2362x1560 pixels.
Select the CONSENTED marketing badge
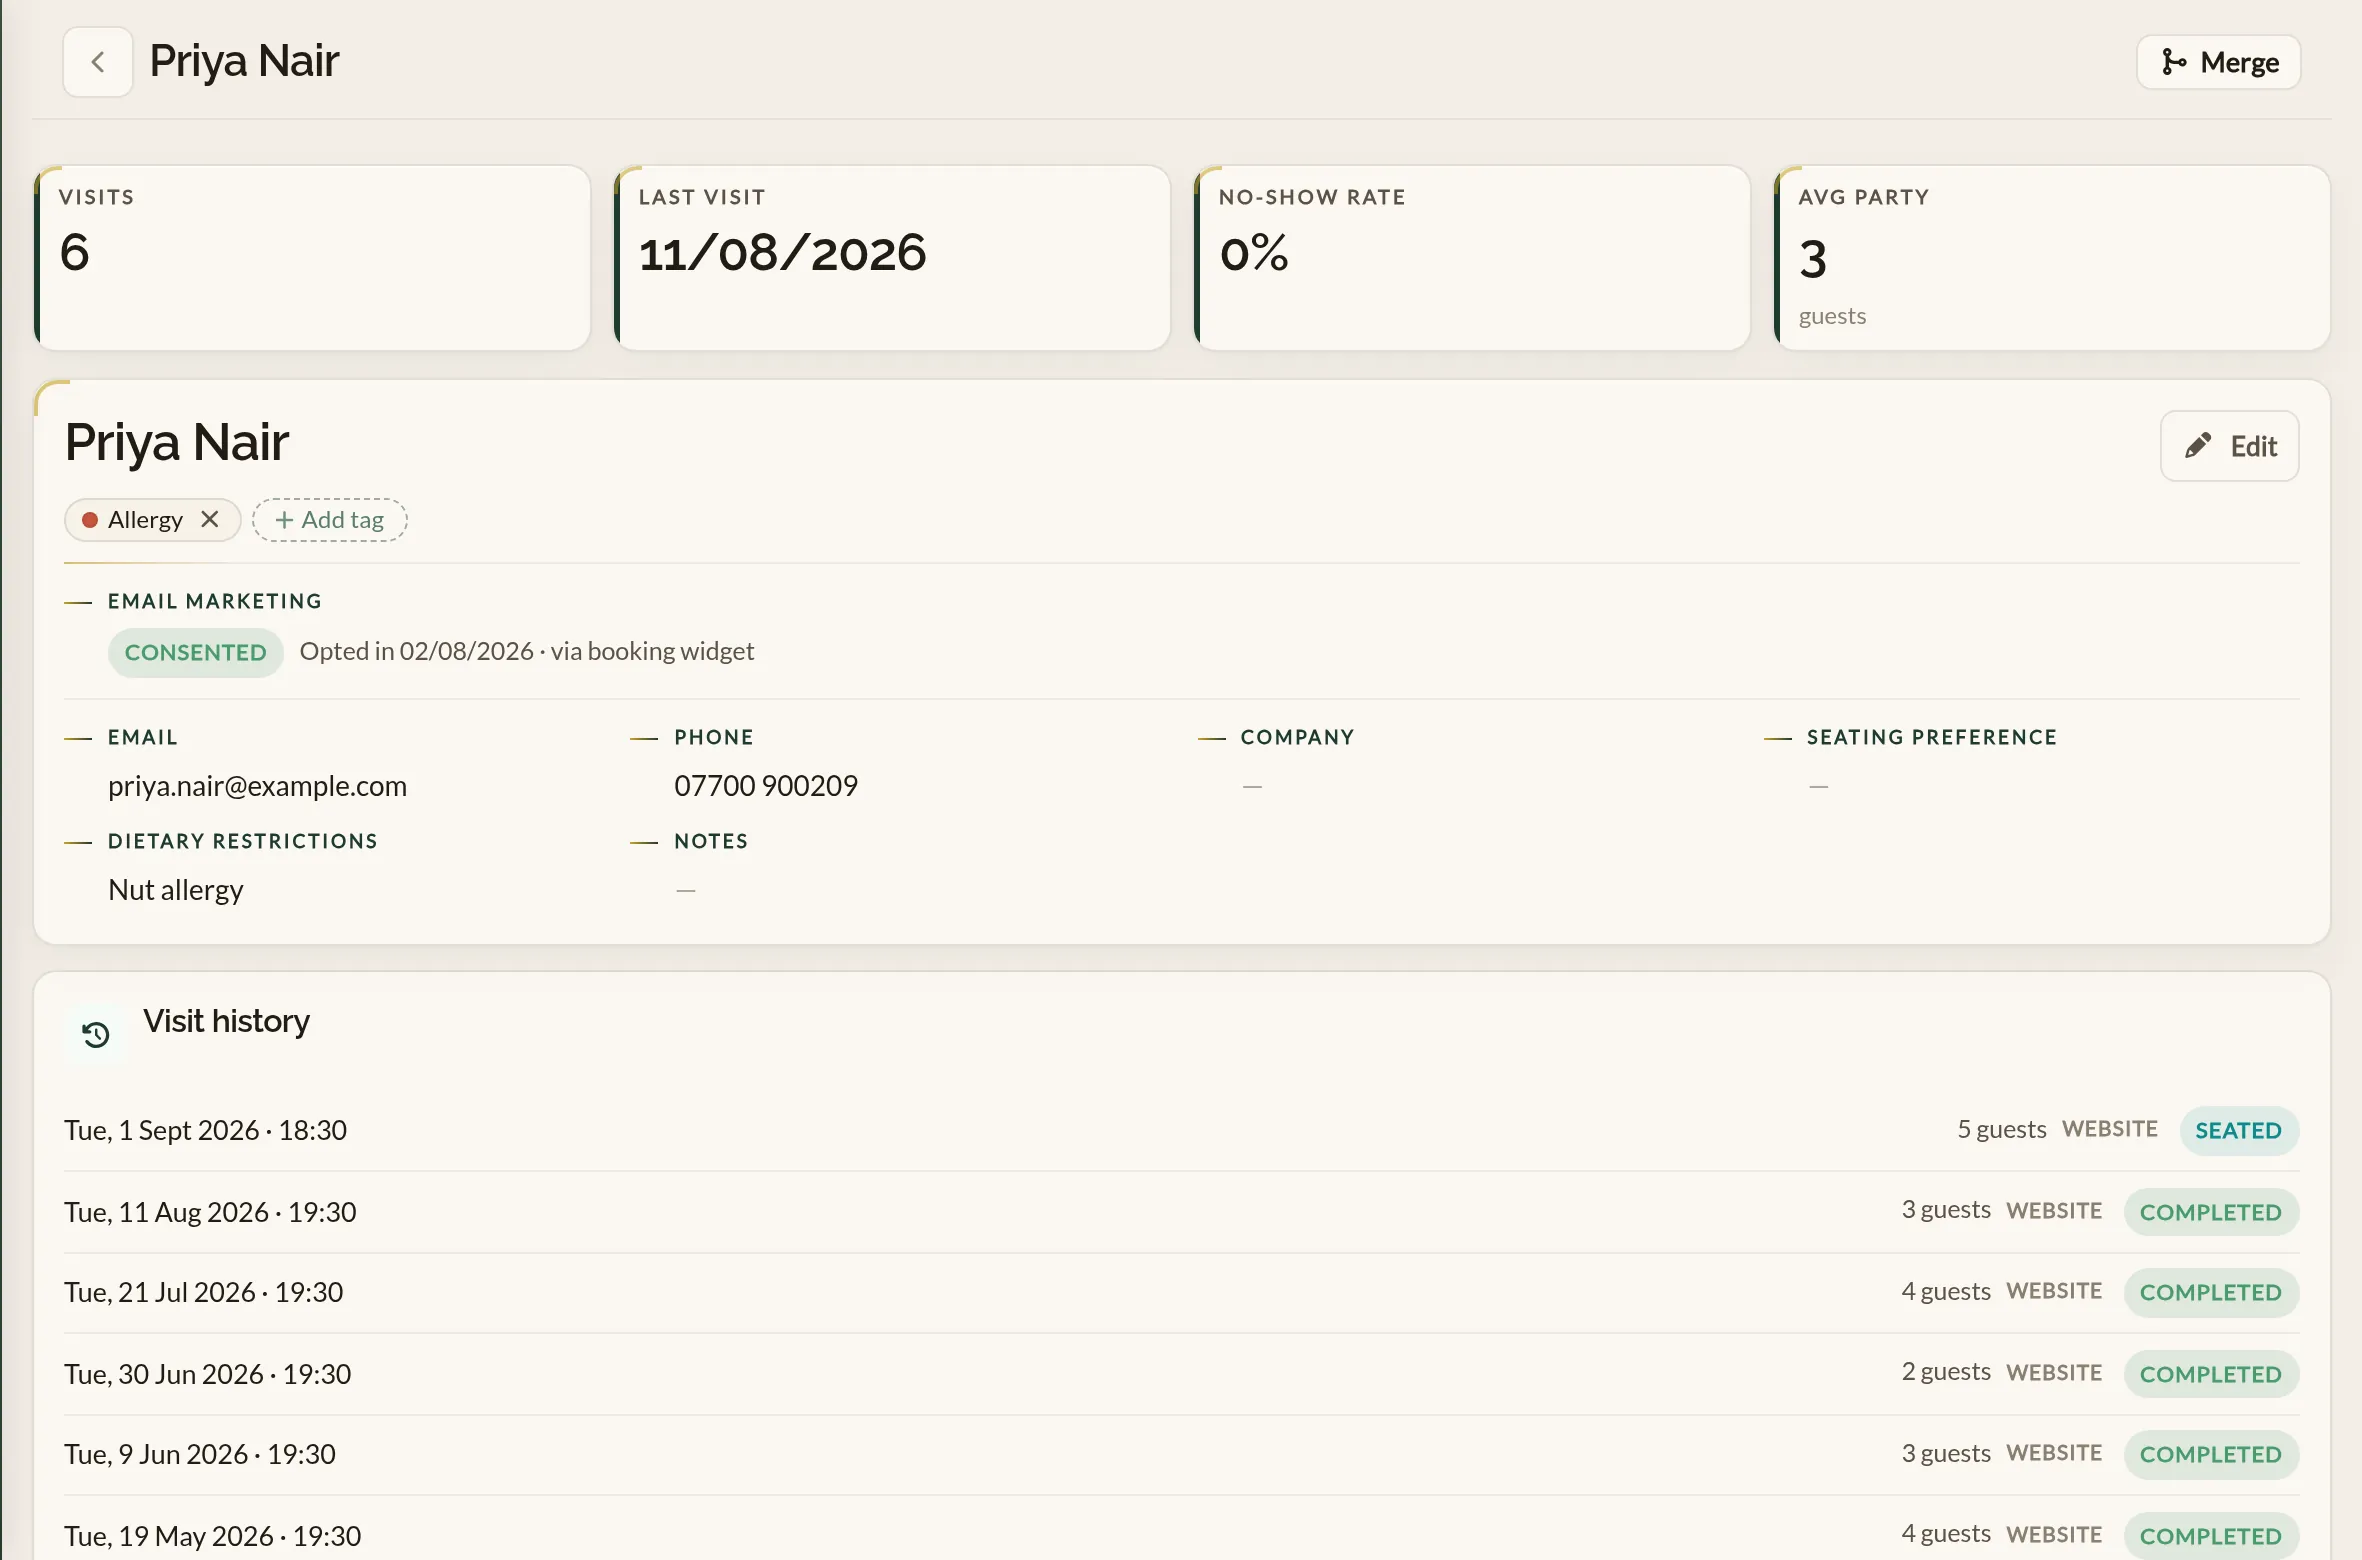pyautogui.click(x=196, y=652)
